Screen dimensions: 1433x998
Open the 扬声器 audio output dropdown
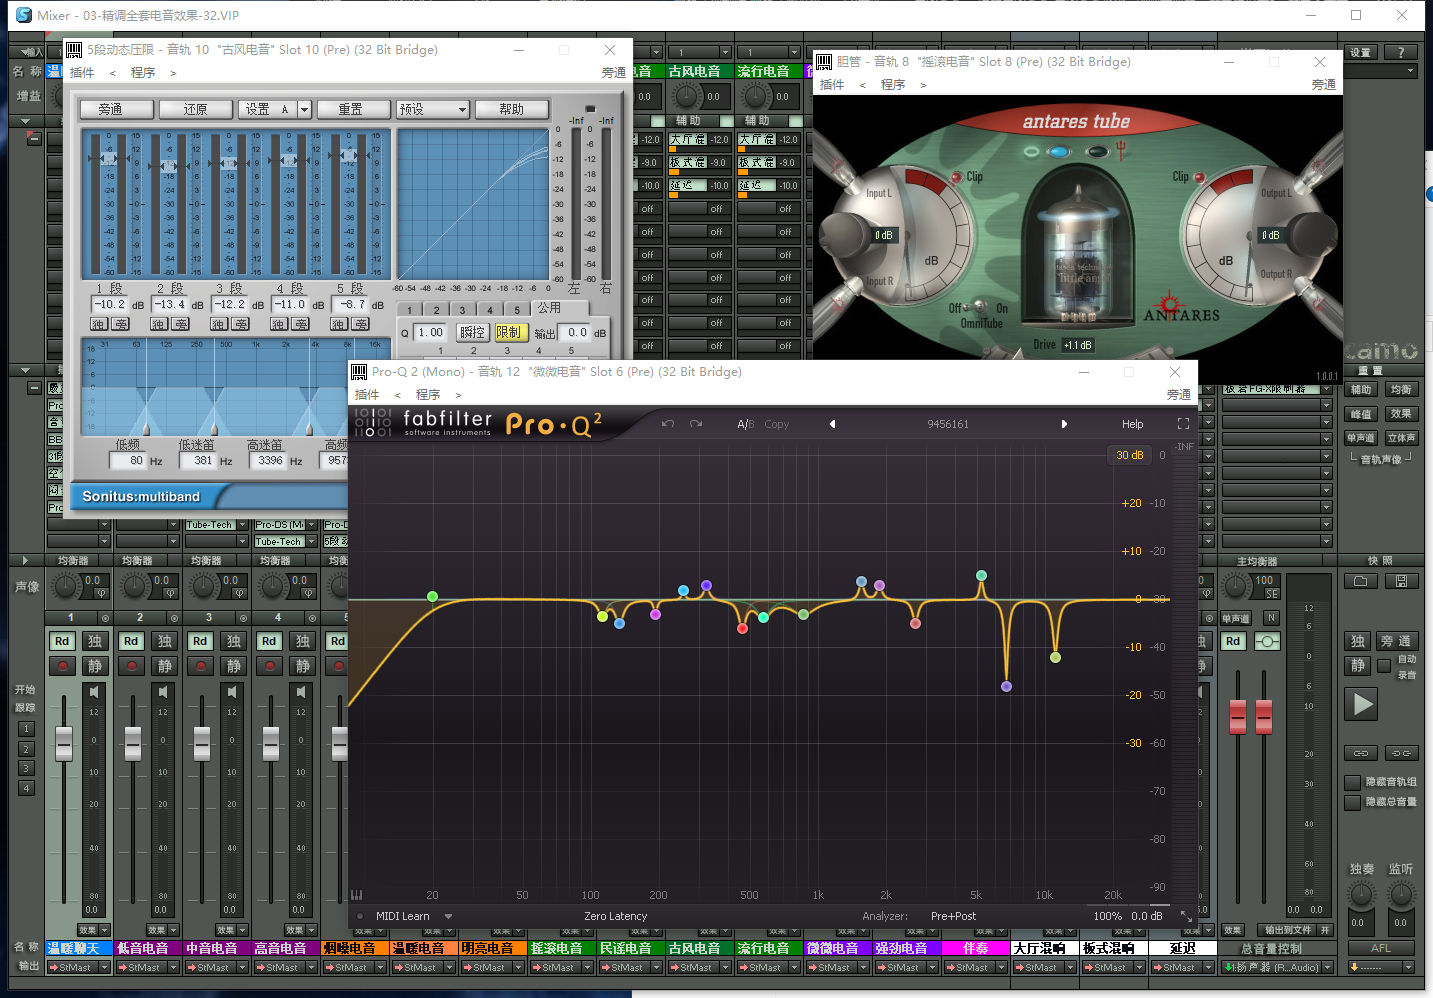(1326, 967)
